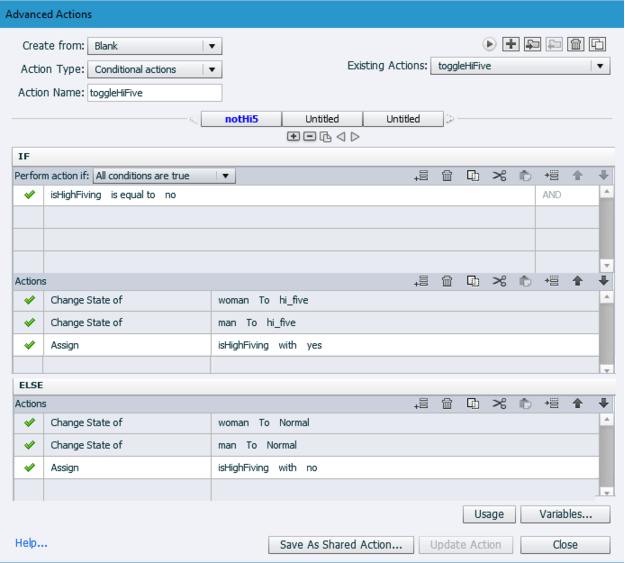
Task: Select isHighFiving with no cell
Action: tap(405, 468)
